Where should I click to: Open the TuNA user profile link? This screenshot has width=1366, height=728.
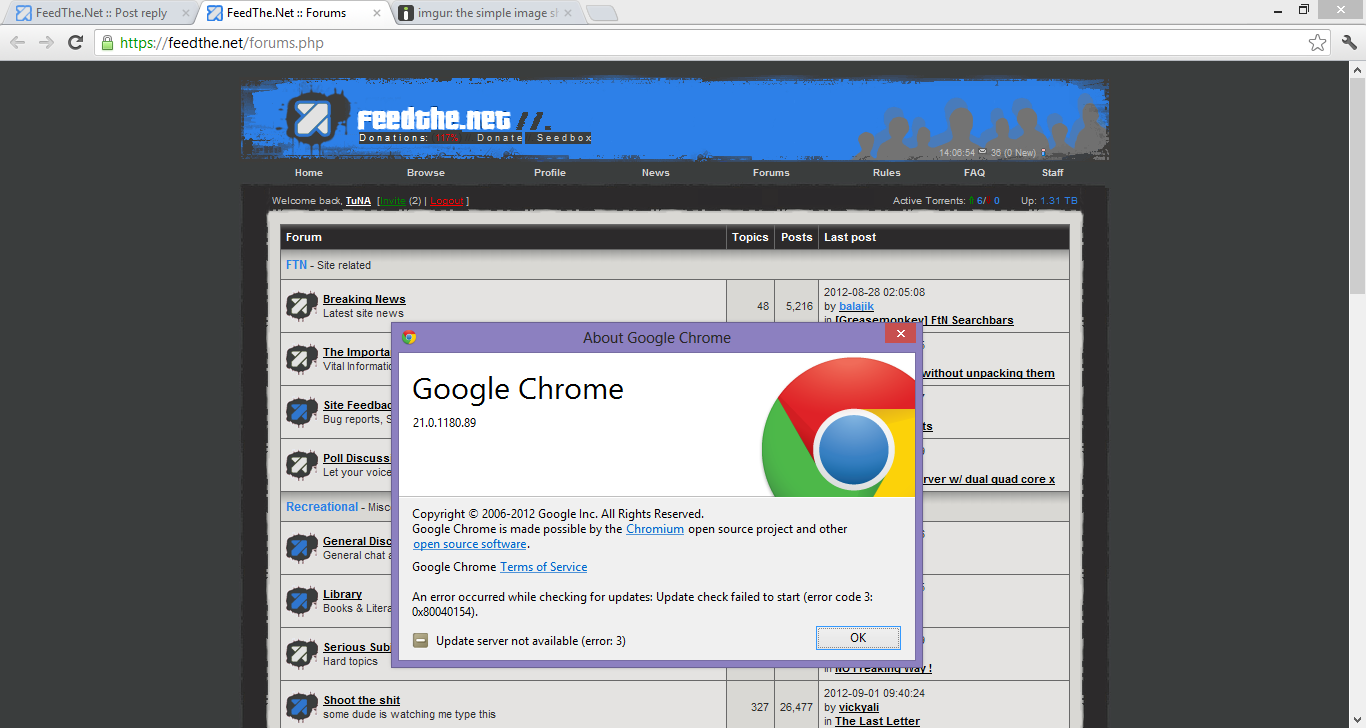(x=358, y=201)
